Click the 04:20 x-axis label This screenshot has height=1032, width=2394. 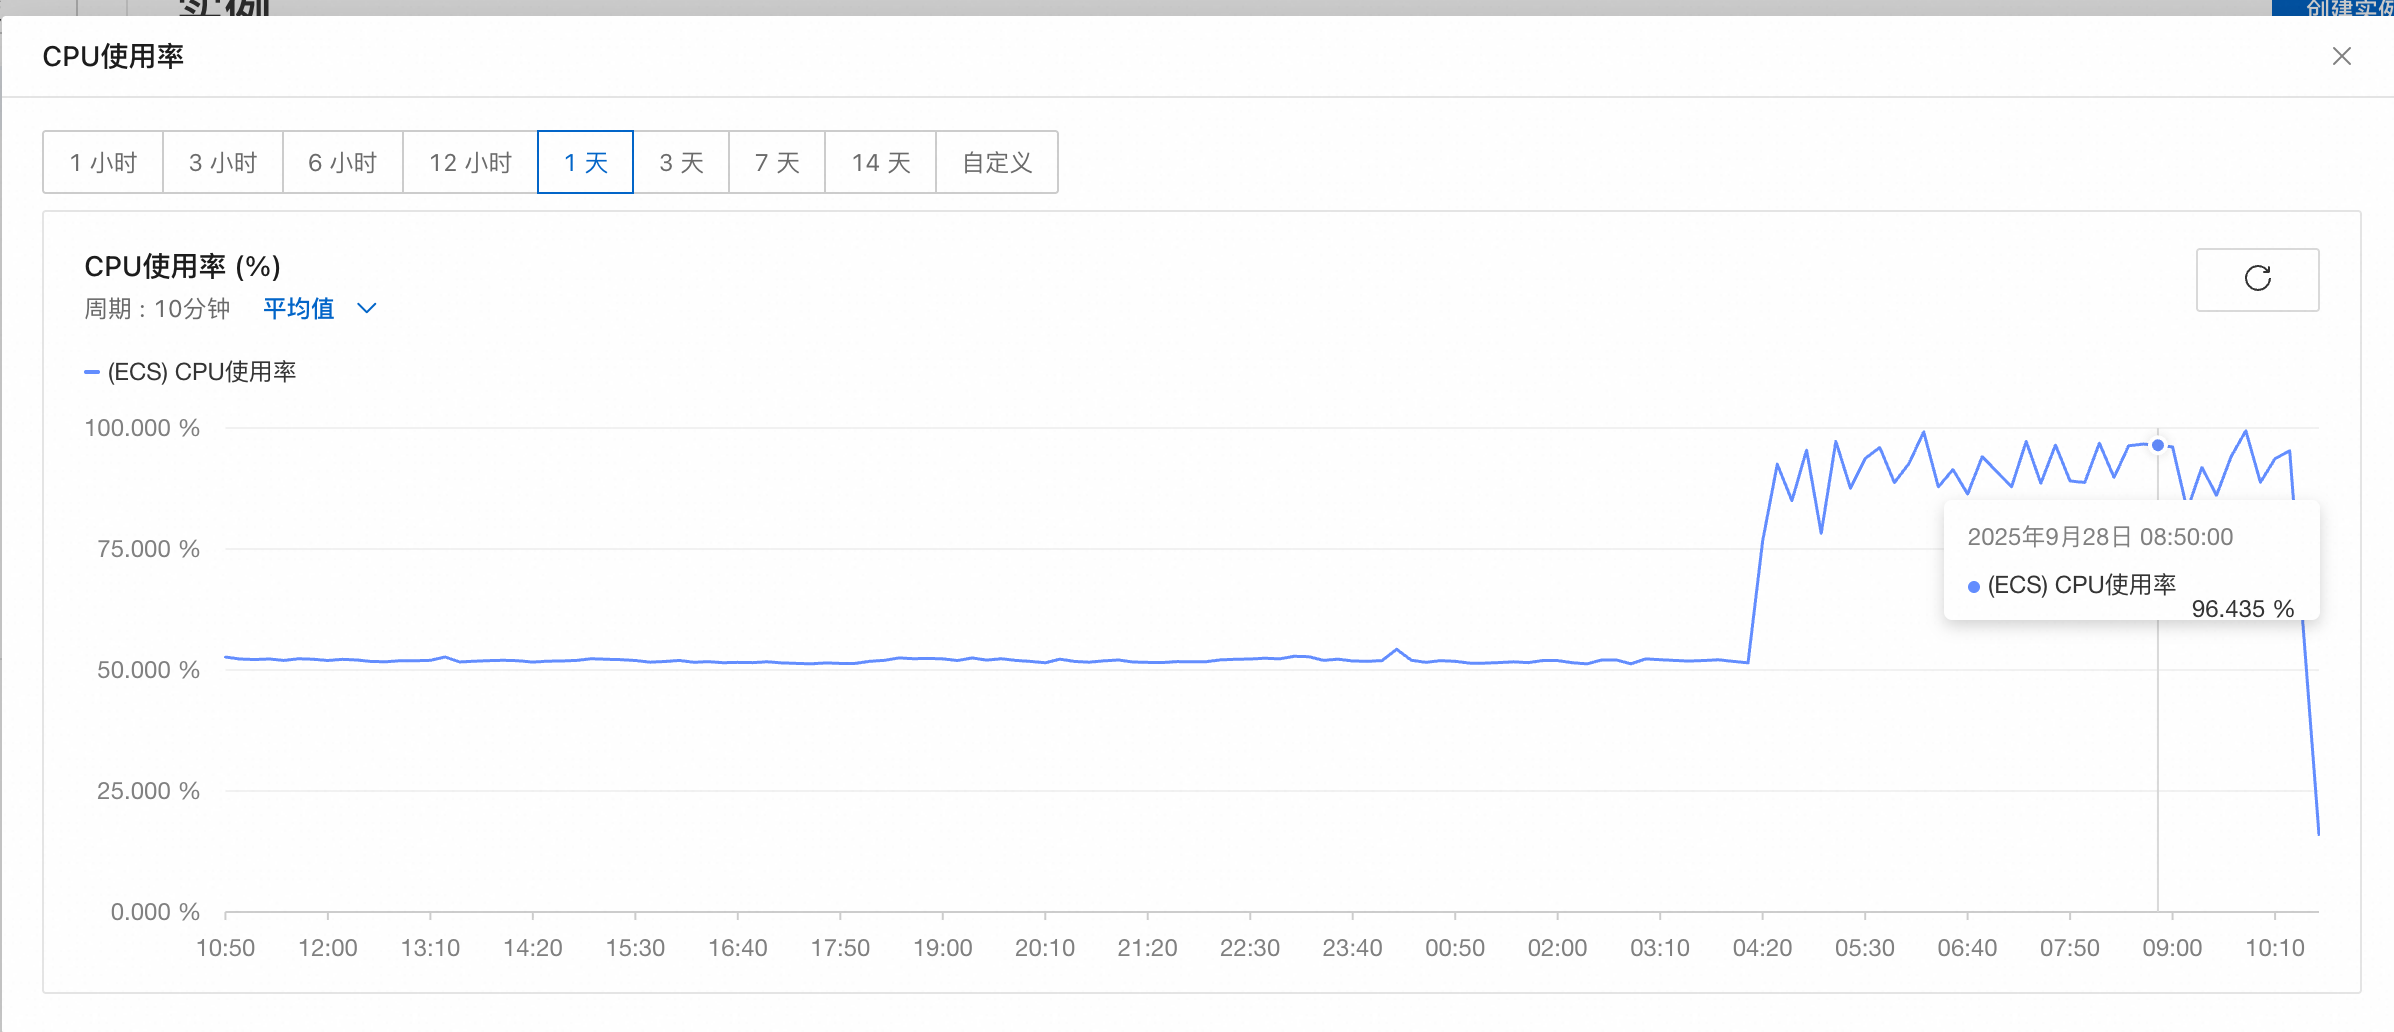coord(1762,948)
